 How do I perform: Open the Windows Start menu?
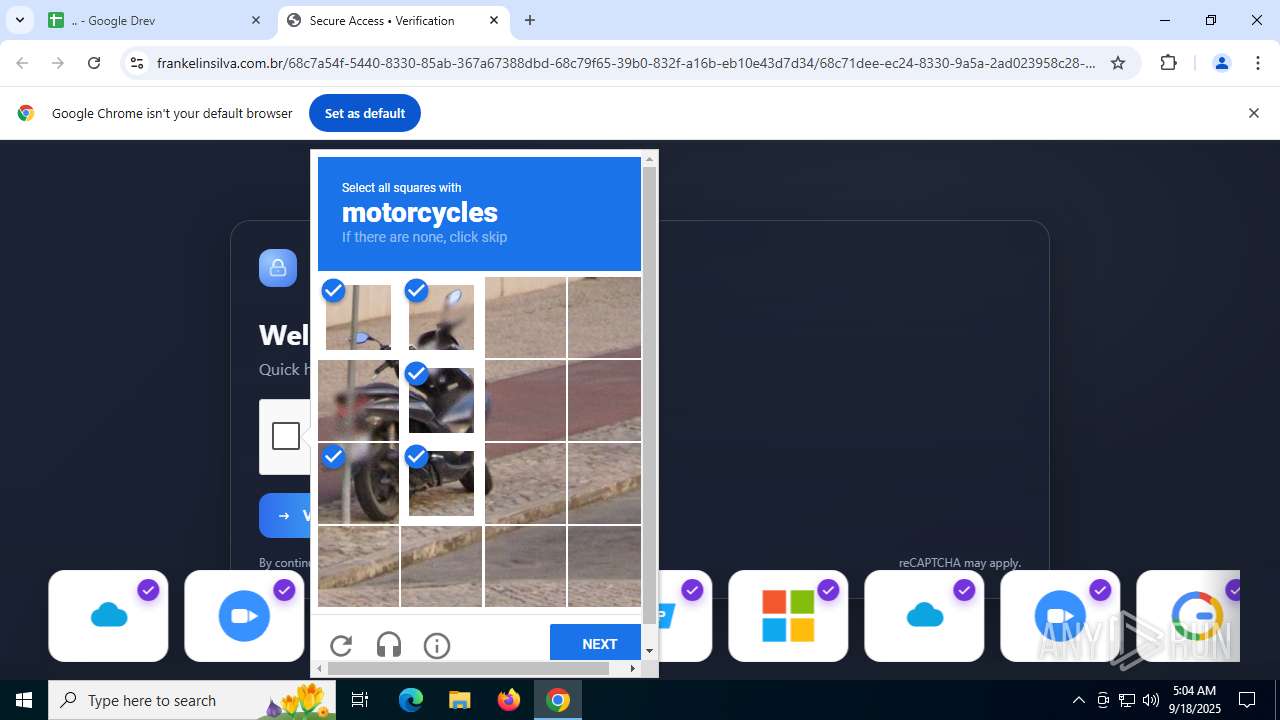coord(24,700)
